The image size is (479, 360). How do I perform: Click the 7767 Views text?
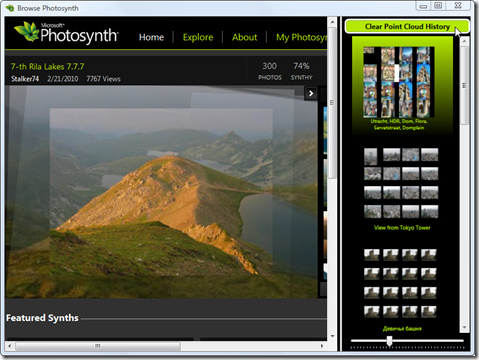coord(103,79)
